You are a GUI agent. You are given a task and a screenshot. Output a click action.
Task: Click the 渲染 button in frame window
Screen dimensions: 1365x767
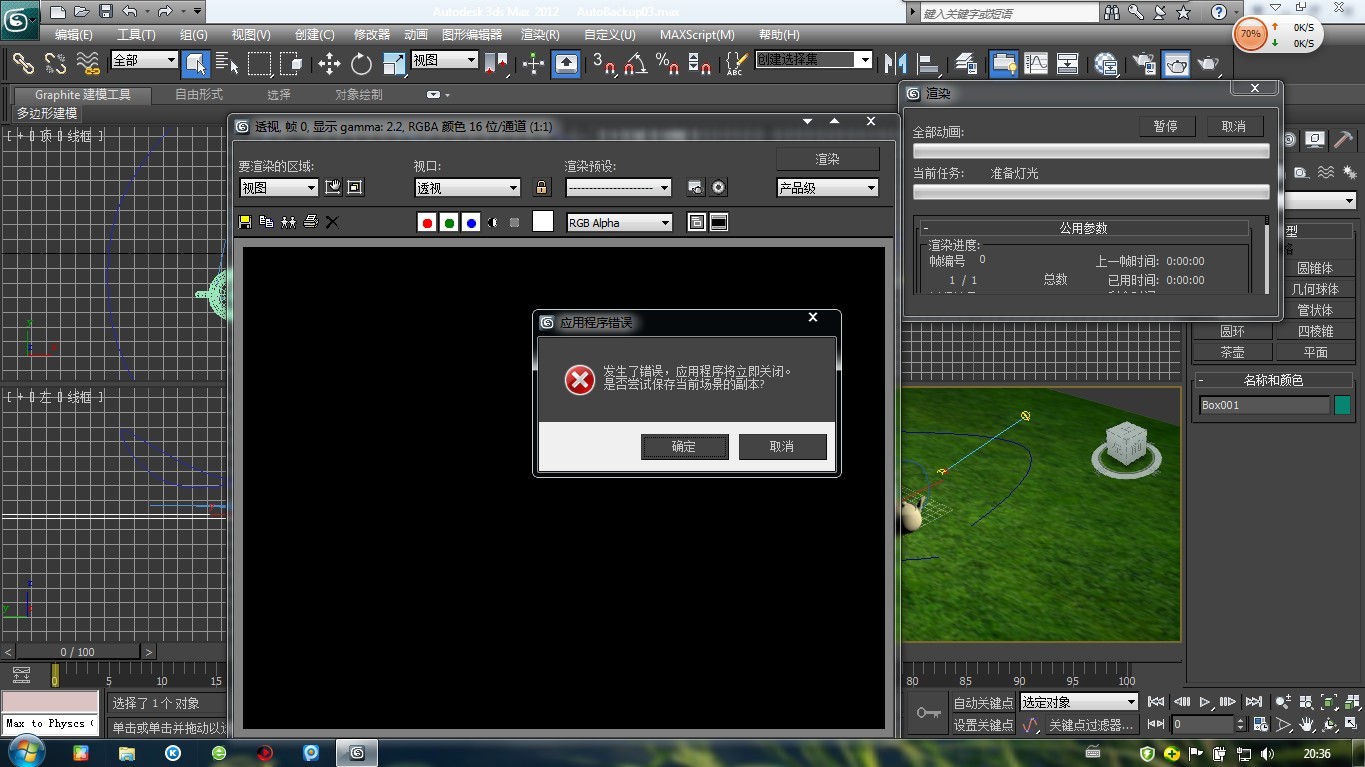click(828, 159)
